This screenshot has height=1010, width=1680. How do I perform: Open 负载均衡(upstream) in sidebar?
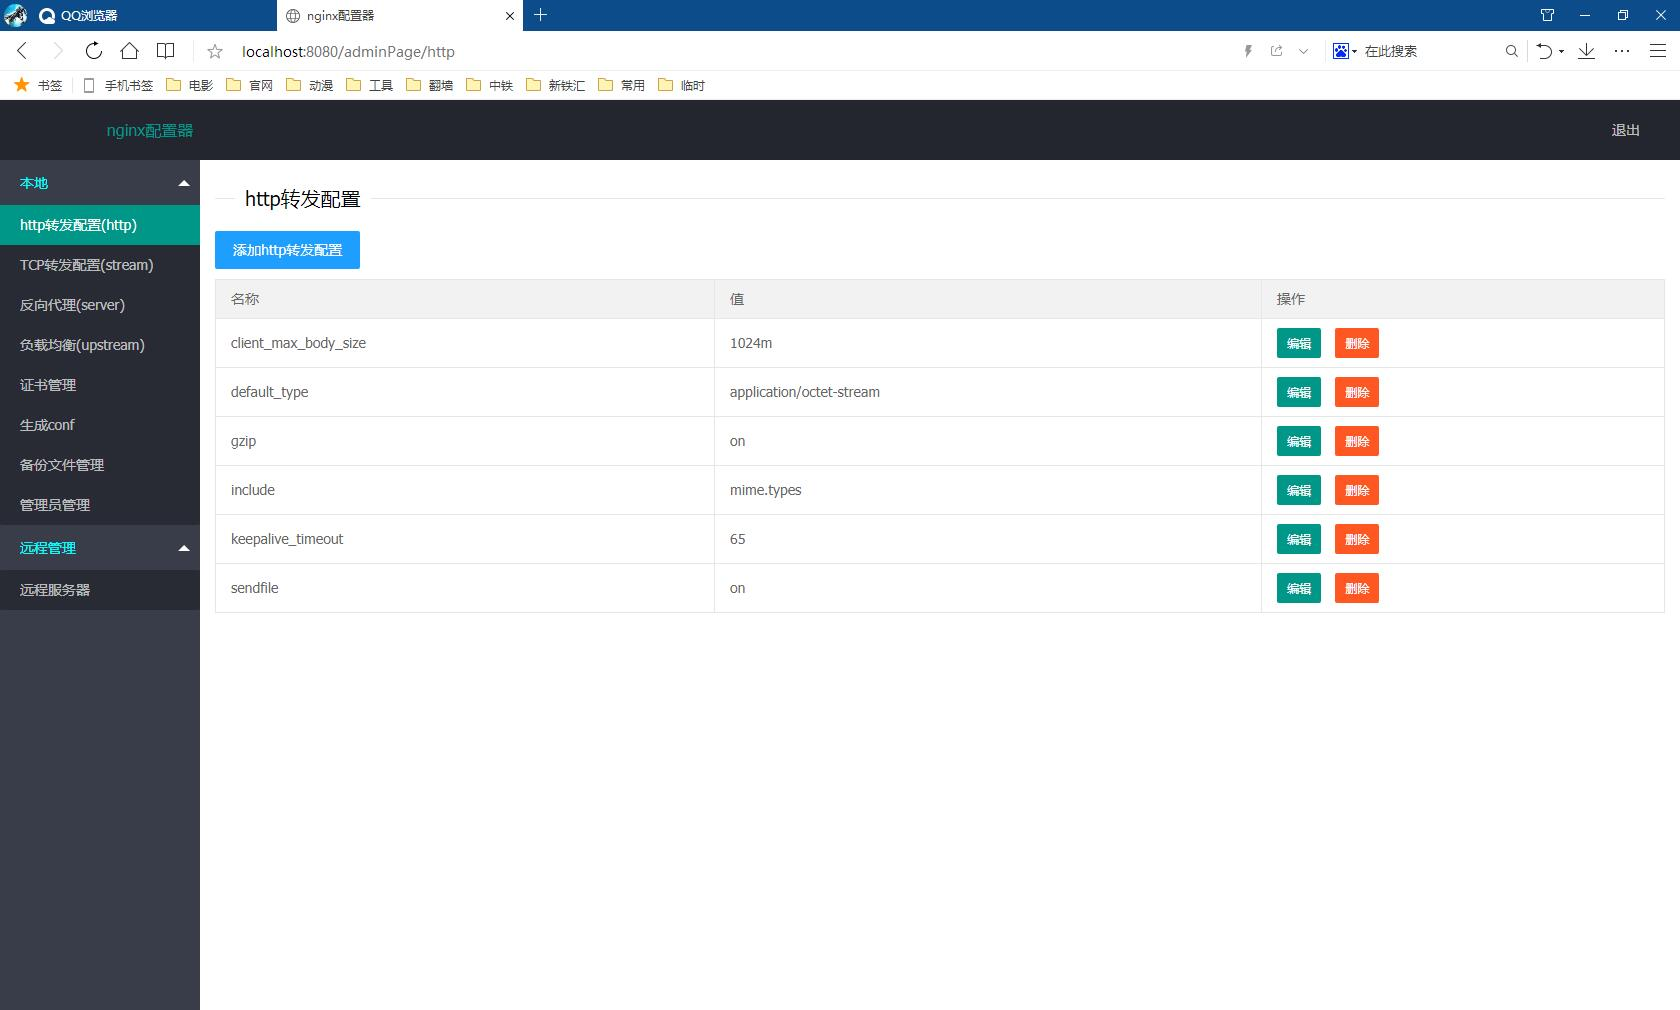100,345
